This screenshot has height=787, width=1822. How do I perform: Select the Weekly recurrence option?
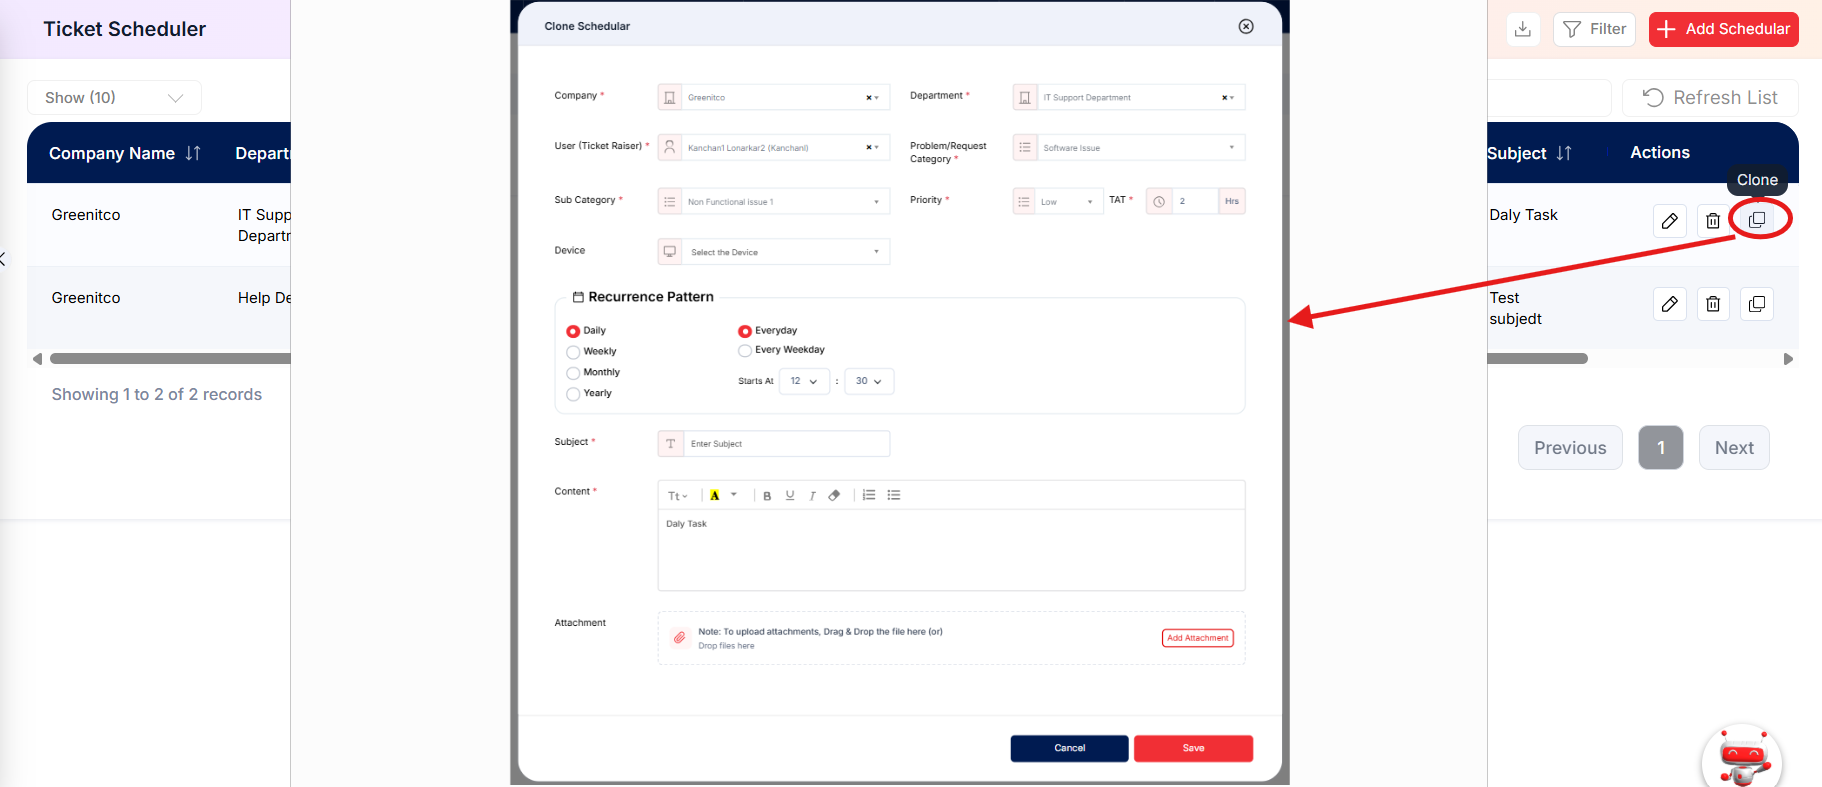573,352
